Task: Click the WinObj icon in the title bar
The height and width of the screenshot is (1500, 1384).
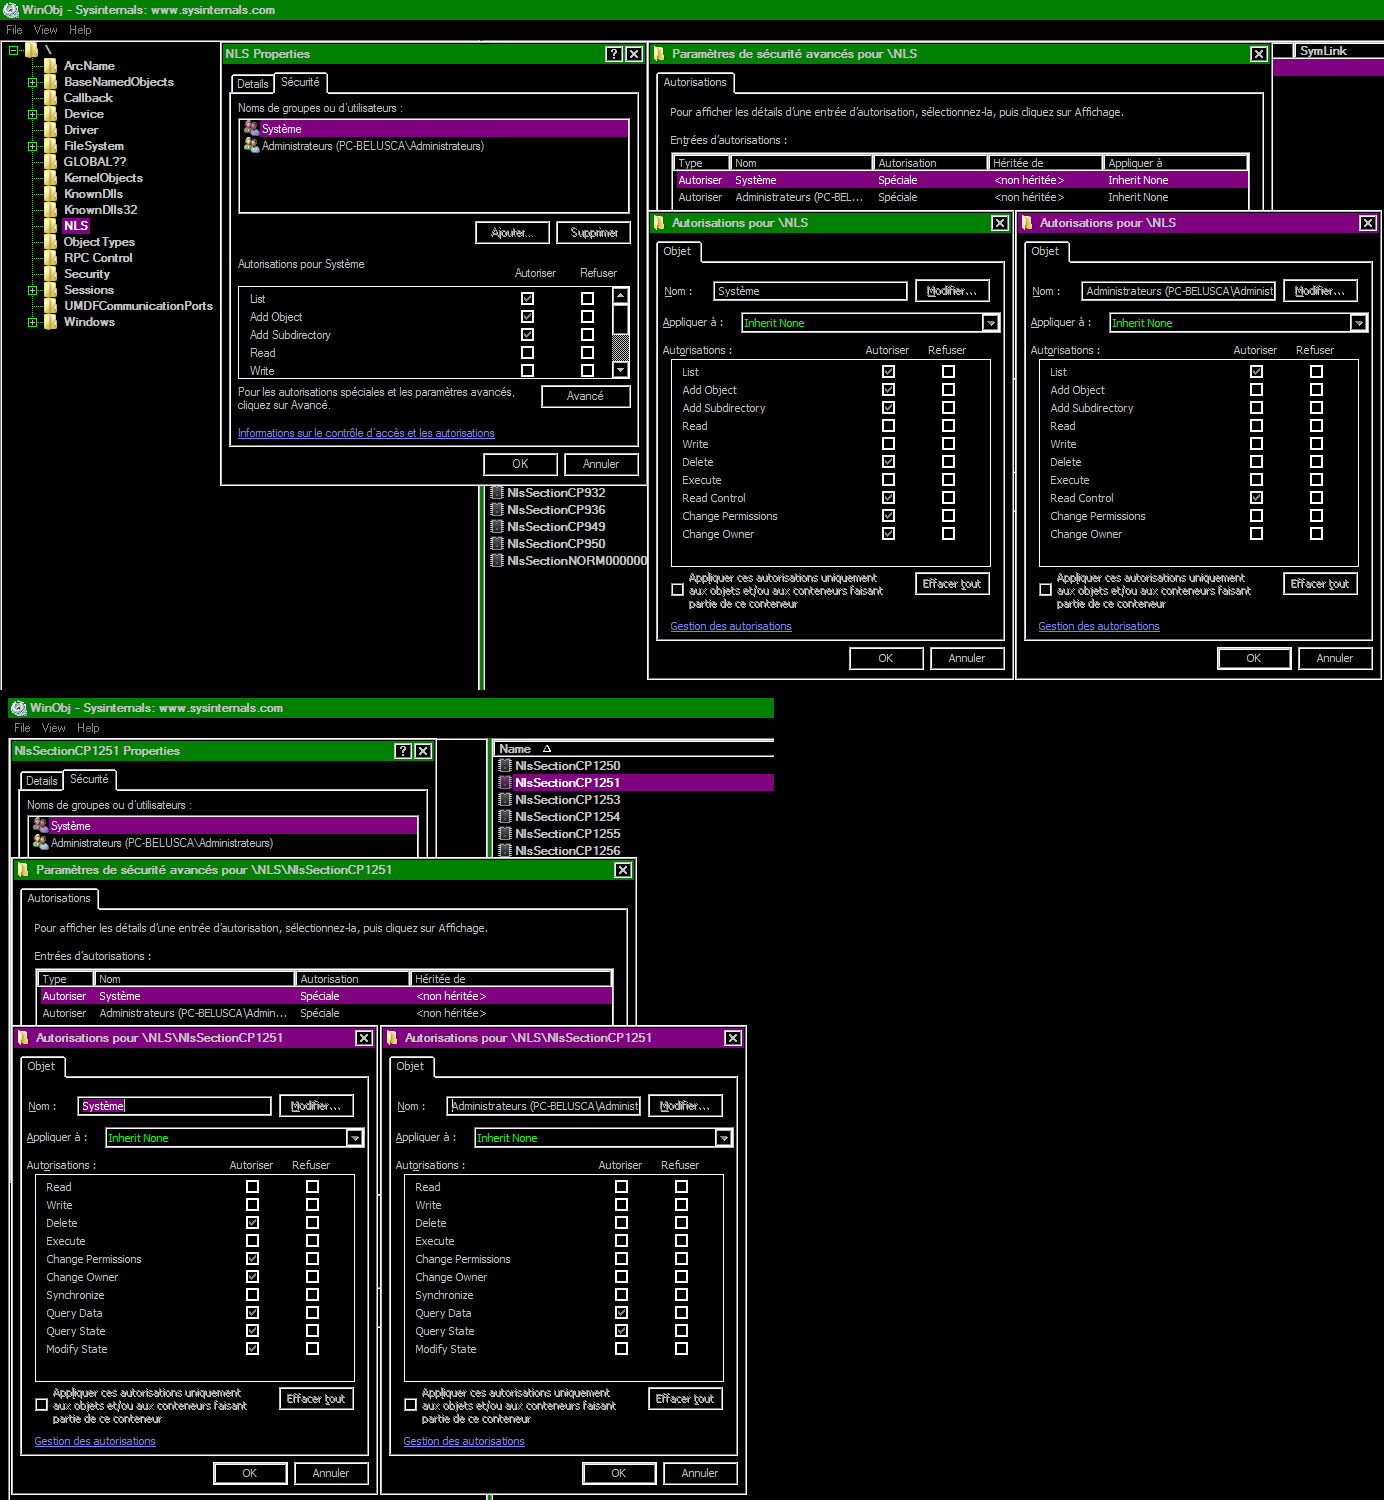Action: coord(9,9)
